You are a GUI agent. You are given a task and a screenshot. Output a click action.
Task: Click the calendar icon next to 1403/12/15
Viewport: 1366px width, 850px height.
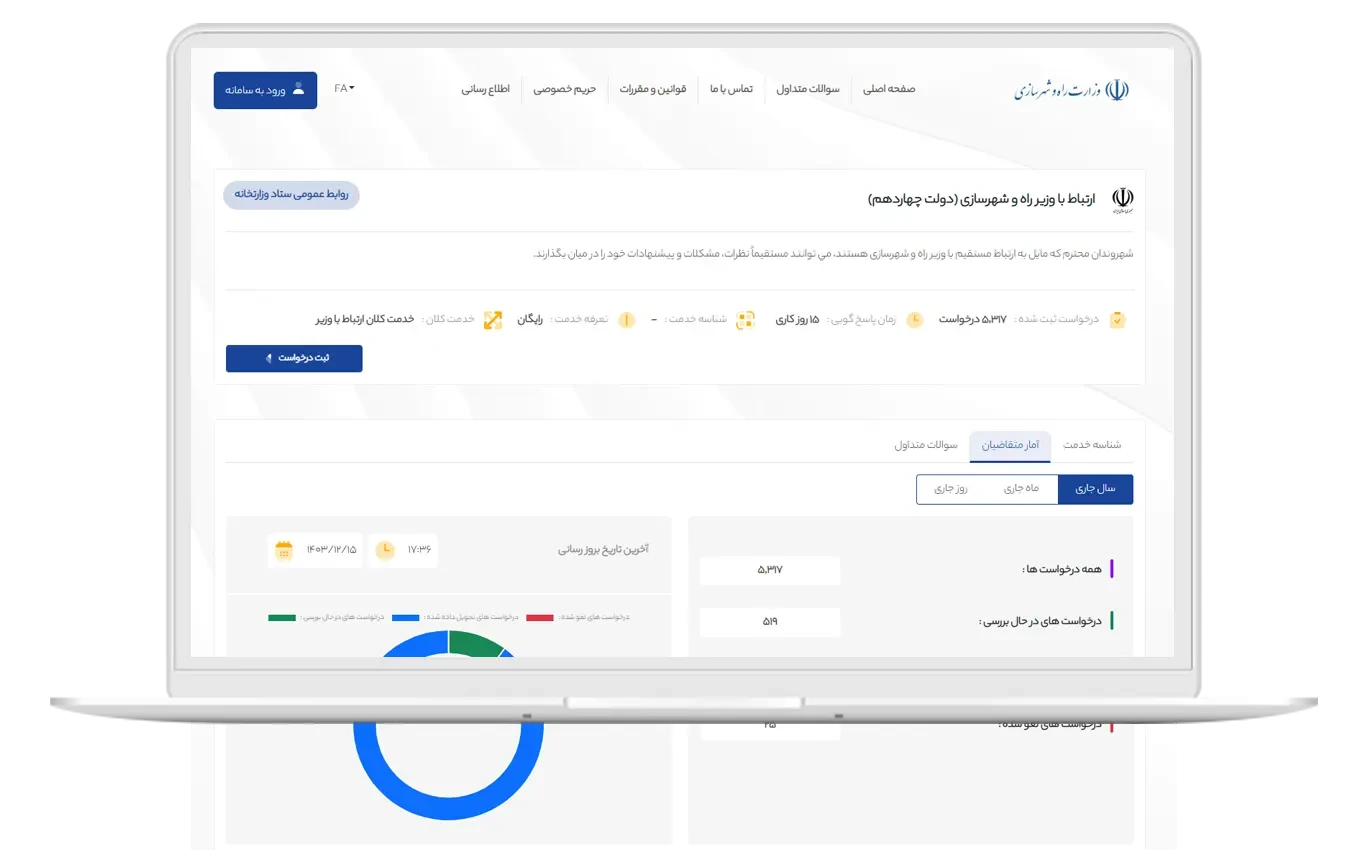[x=284, y=550]
